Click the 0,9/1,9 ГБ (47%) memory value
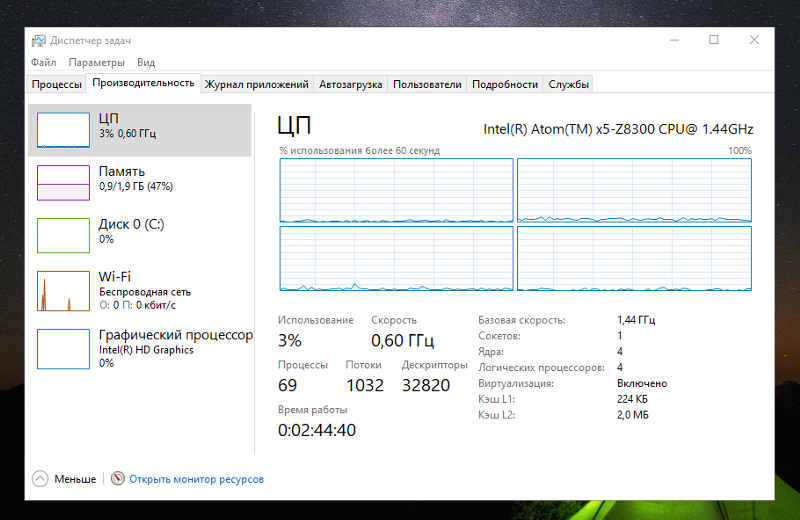This screenshot has height=520, width=800. click(x=136, y=186)
